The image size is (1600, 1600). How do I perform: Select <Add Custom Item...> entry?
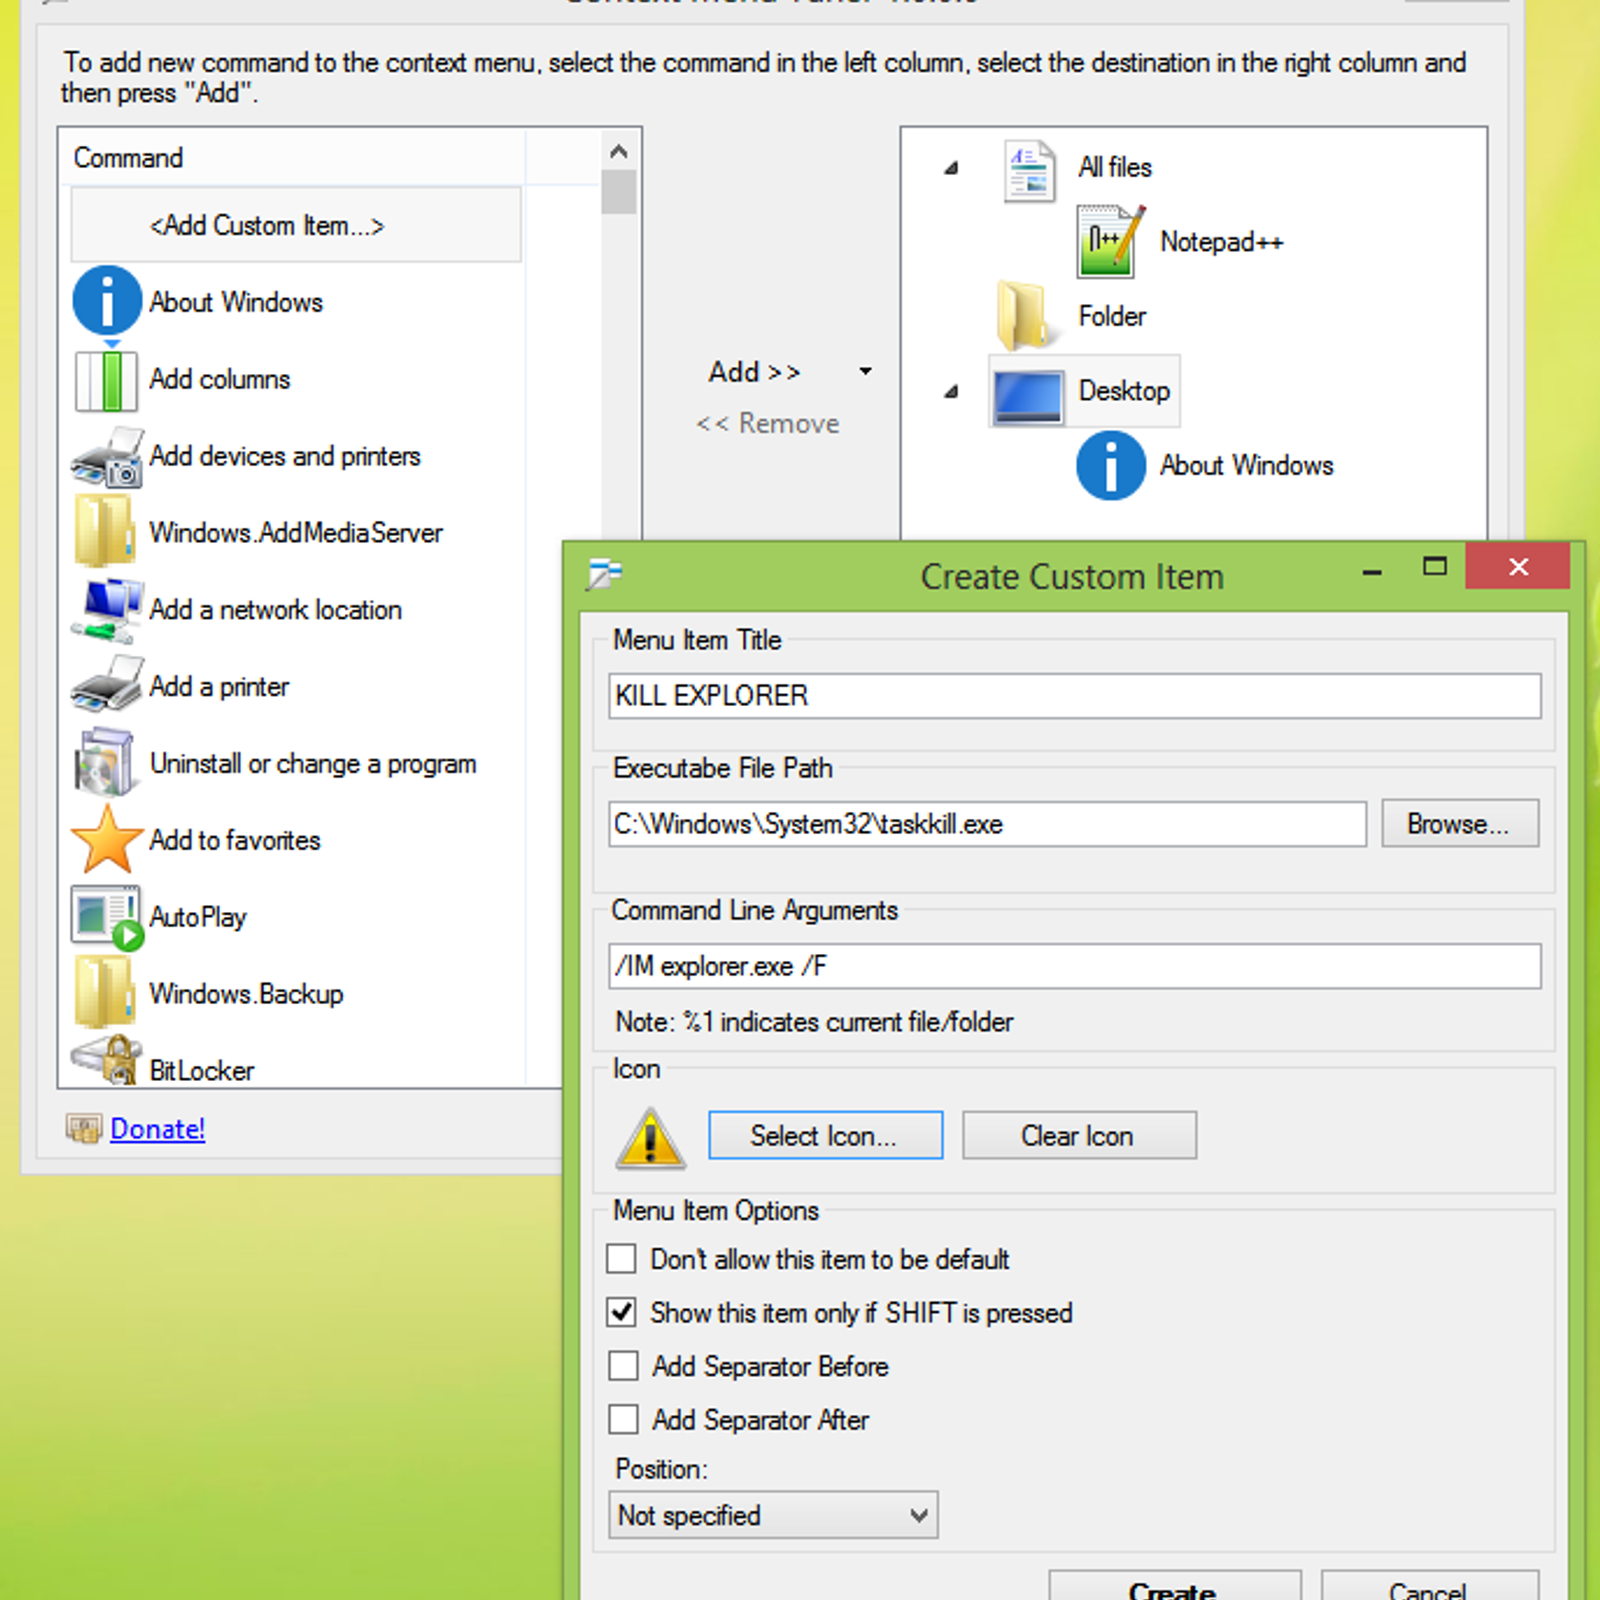[x=296, y=226]
